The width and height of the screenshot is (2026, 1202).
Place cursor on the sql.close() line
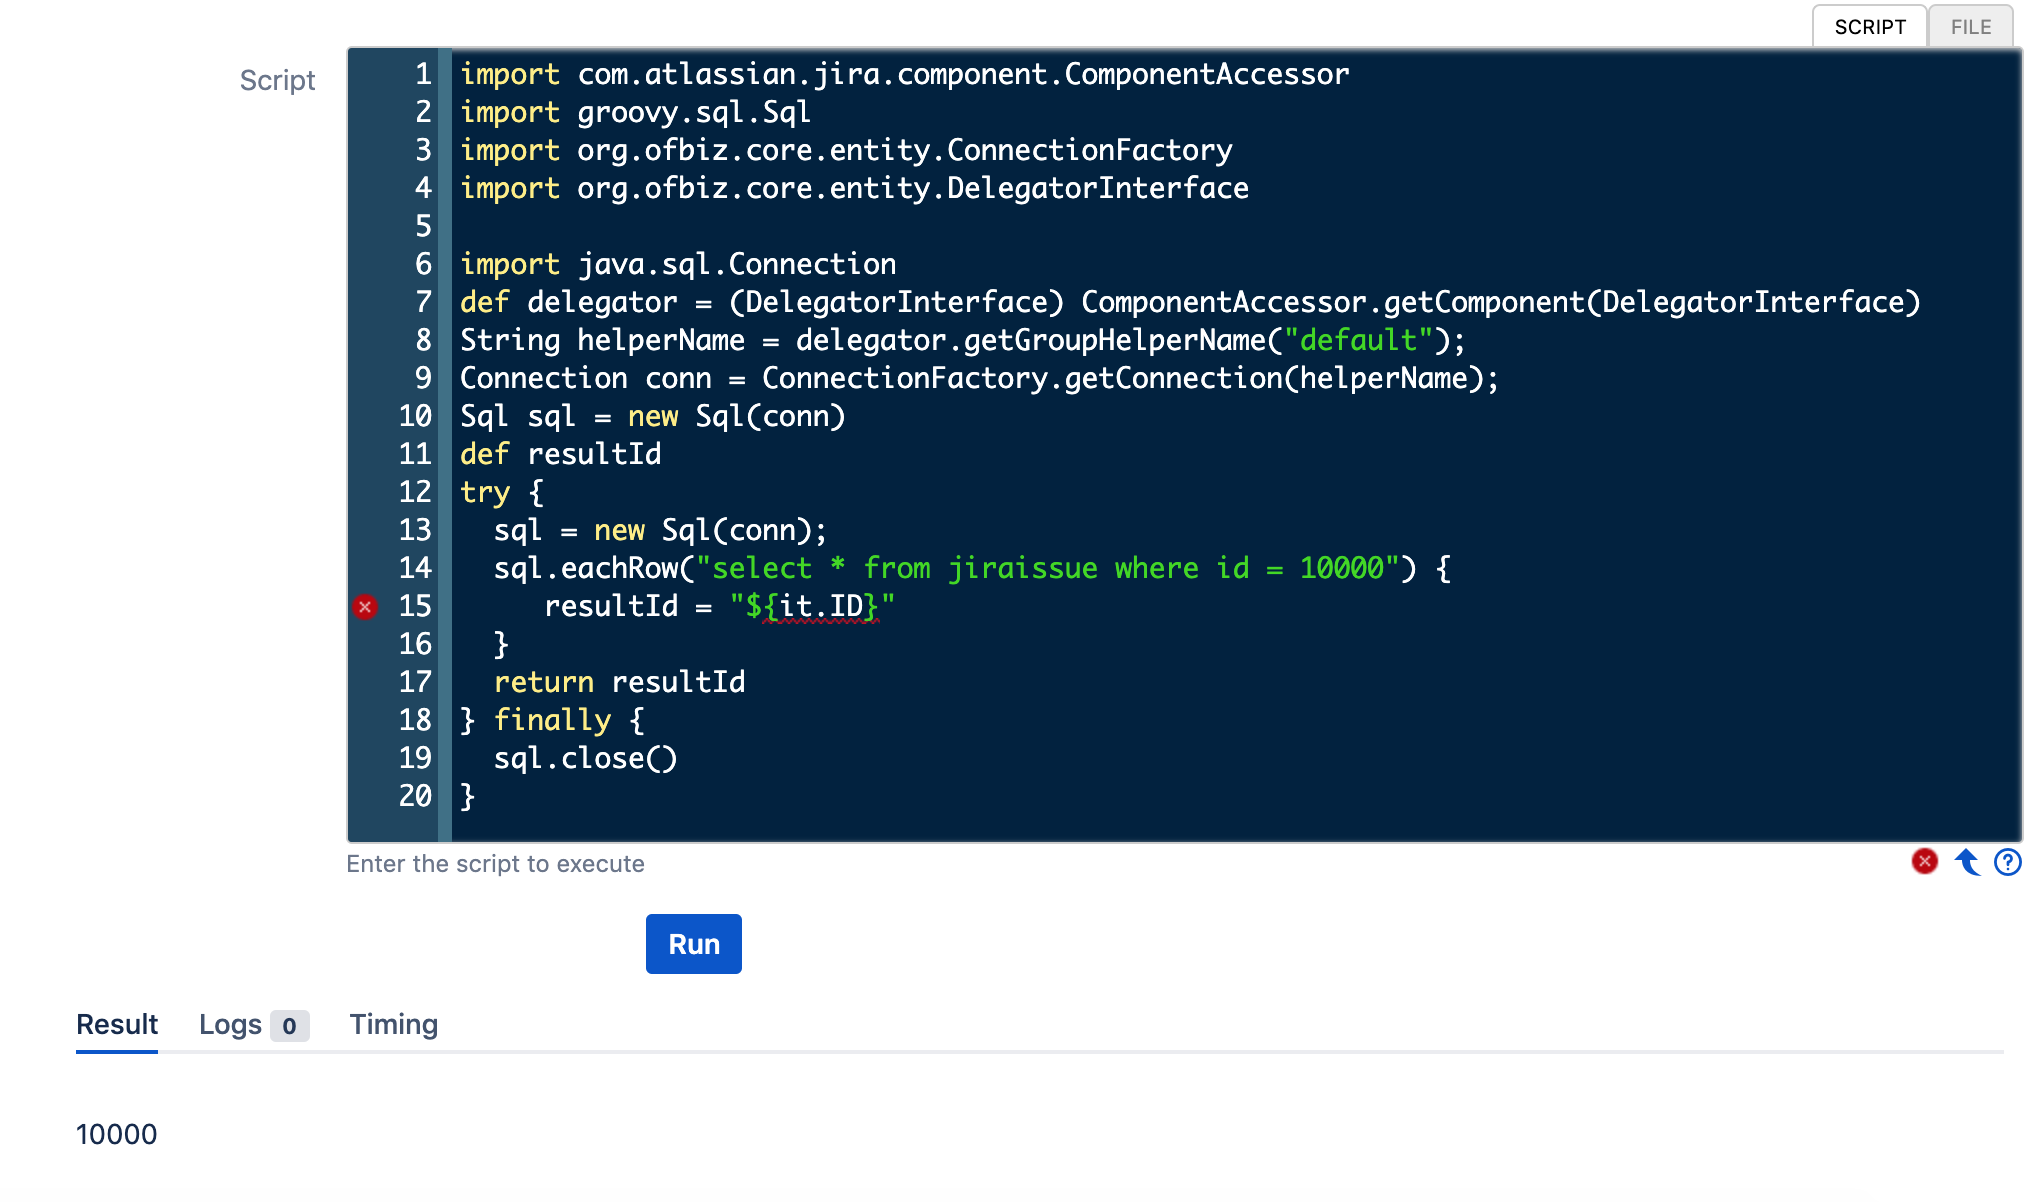[585, 758]
